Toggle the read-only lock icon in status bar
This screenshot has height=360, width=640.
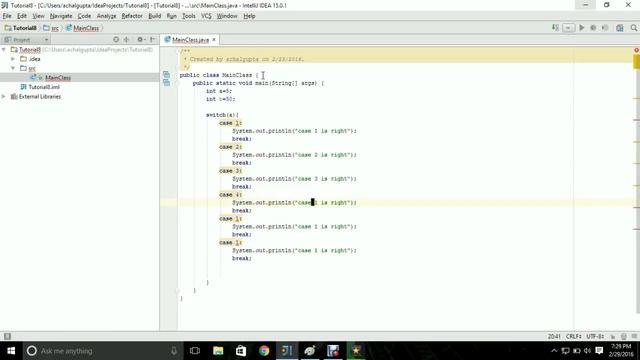[x=613, y=336]
